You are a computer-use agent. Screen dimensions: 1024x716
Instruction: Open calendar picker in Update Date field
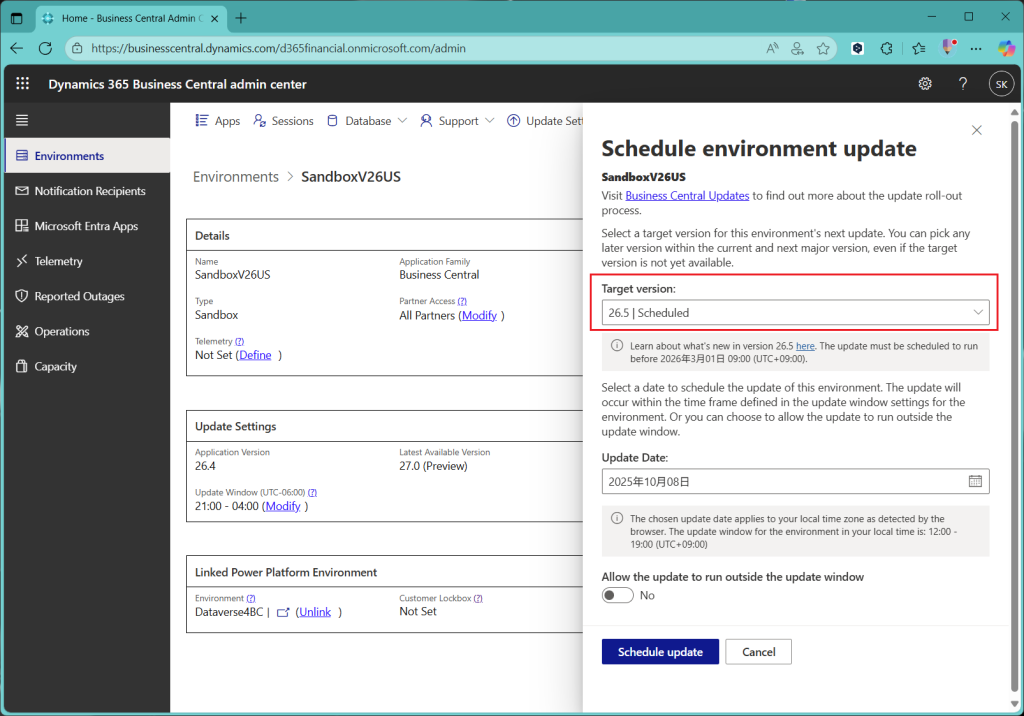coord(975,481)
